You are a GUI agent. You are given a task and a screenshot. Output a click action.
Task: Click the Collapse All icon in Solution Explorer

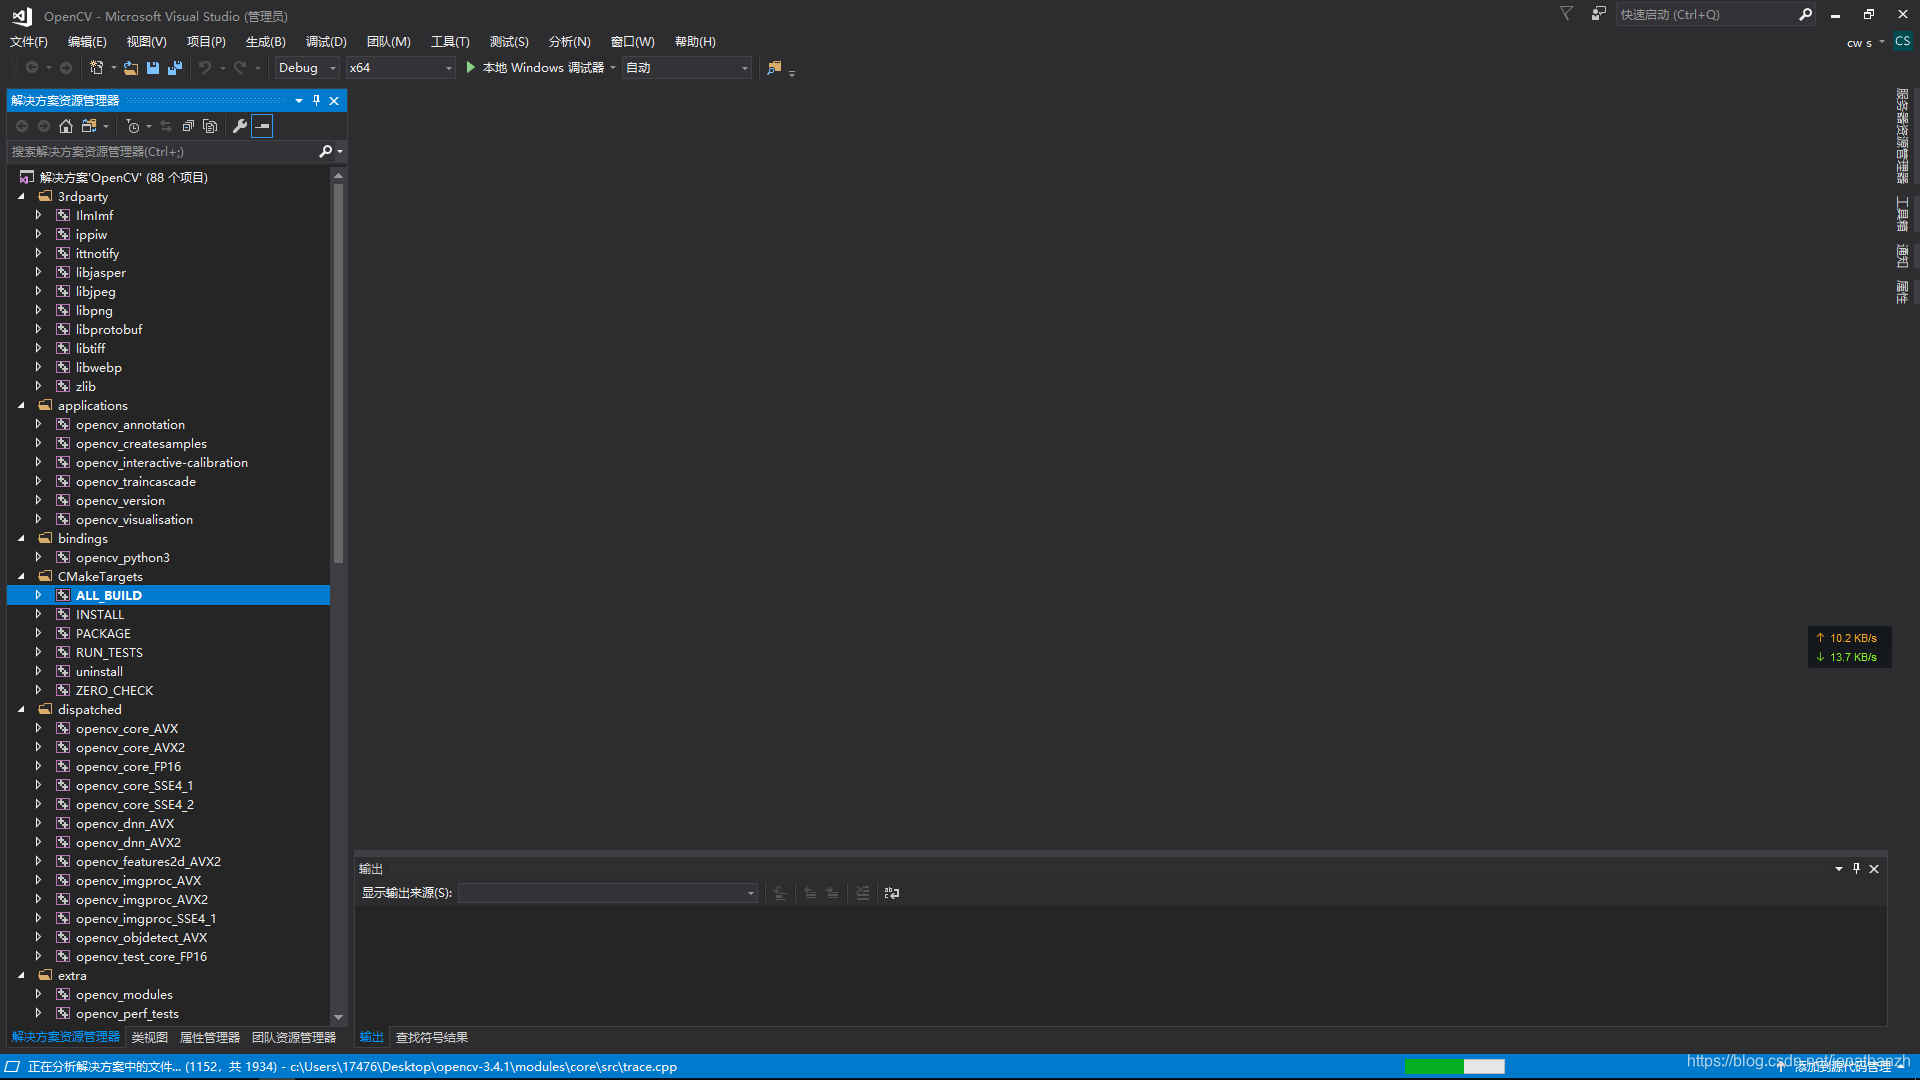pos(188,126)
